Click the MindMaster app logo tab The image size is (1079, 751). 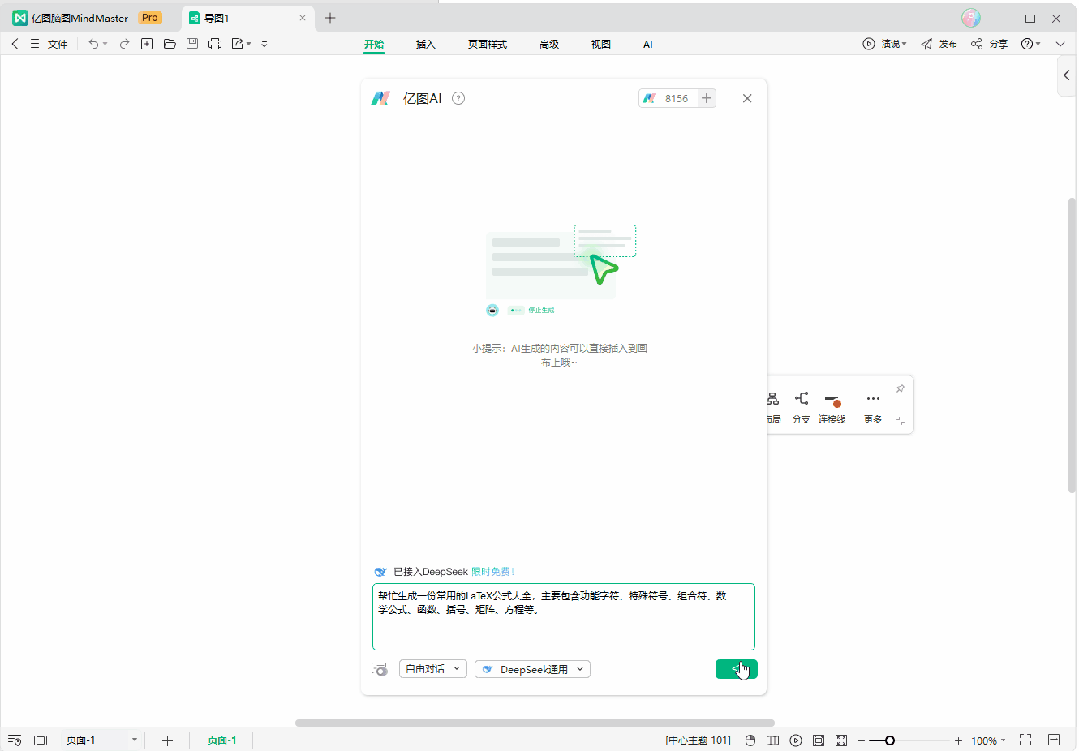[x=70, y=18]
